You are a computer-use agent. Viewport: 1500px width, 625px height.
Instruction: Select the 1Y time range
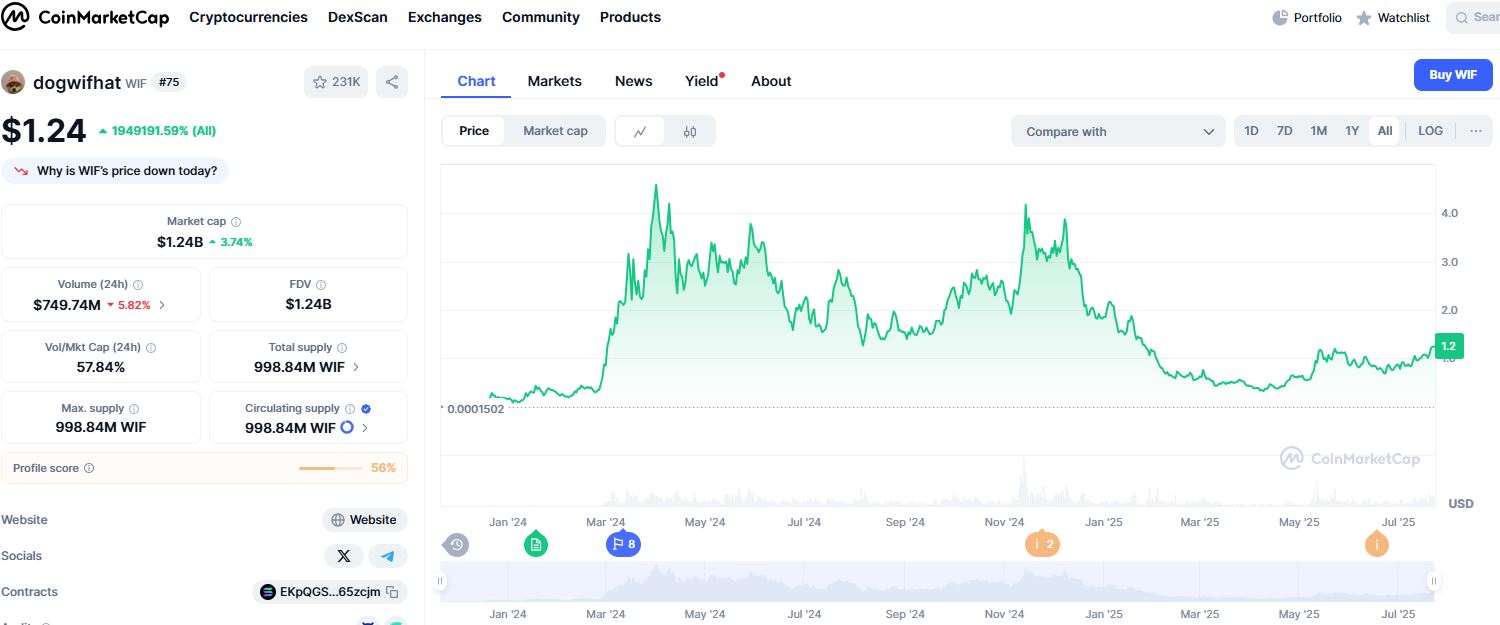(x=1352, y=131)
